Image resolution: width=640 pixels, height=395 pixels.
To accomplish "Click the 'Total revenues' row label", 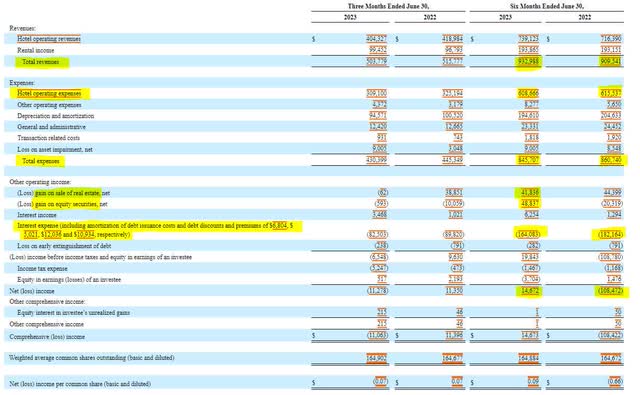I will (x=40, y=62).
